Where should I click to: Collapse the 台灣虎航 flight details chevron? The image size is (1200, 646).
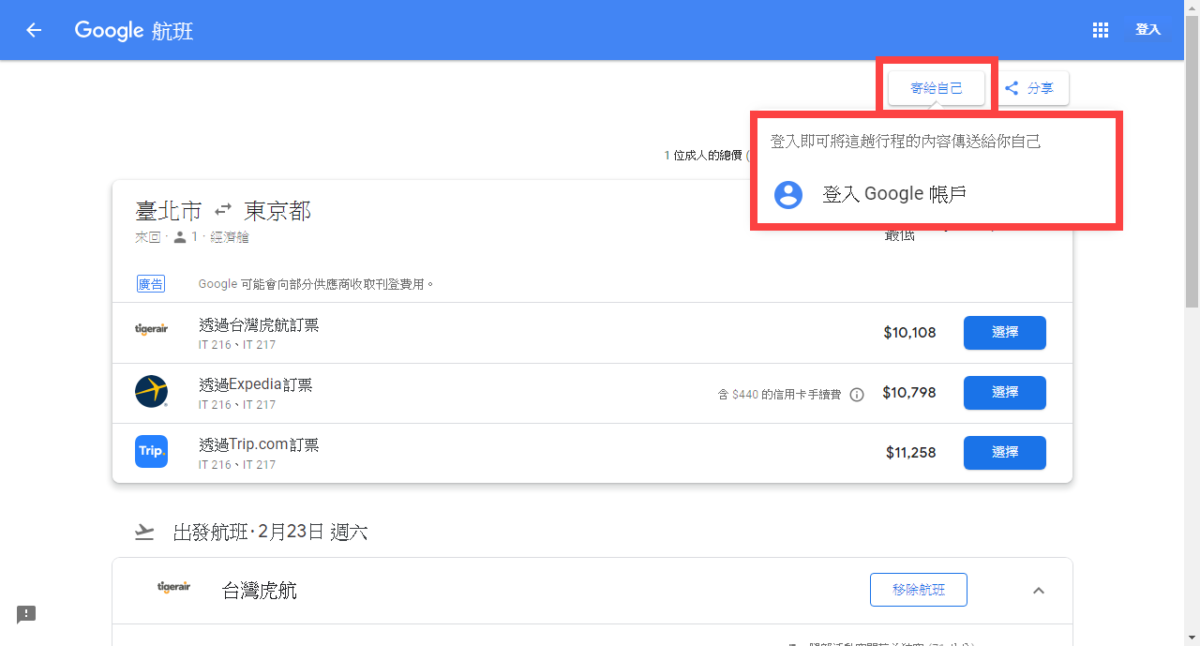point(1038,591)
